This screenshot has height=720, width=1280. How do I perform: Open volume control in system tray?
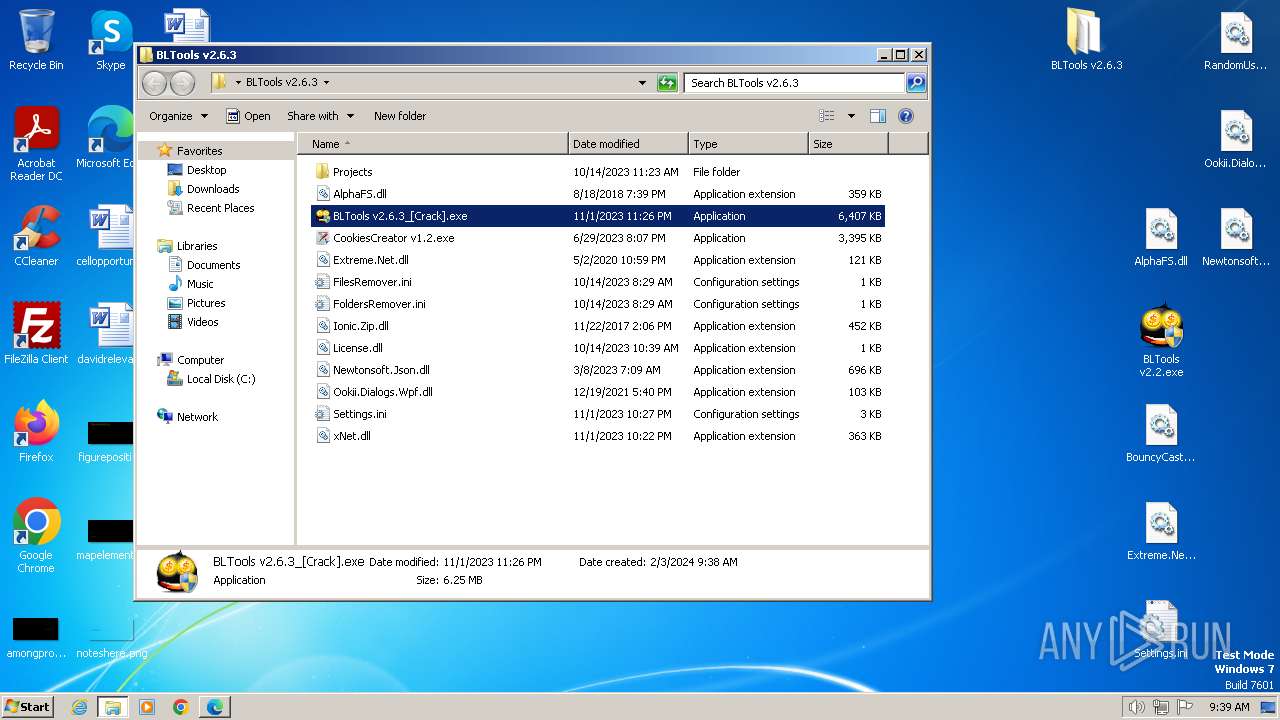coord(1136,707)
